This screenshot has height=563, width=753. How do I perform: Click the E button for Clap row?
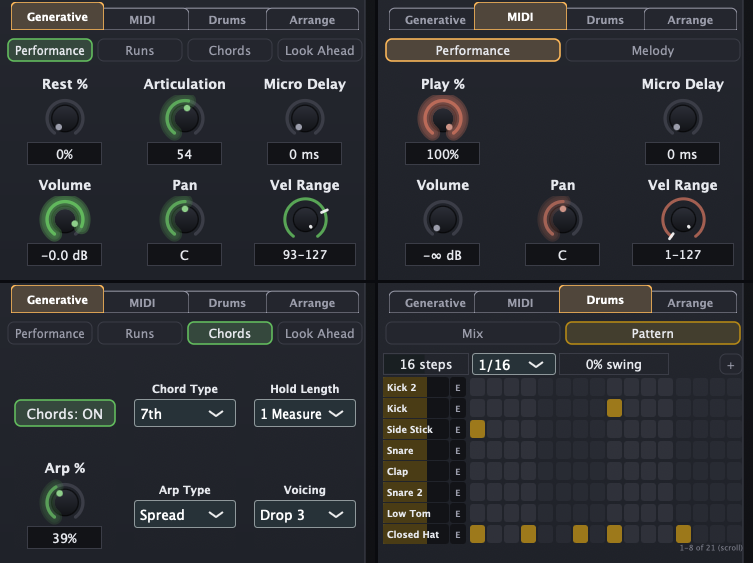pos(458,472)
